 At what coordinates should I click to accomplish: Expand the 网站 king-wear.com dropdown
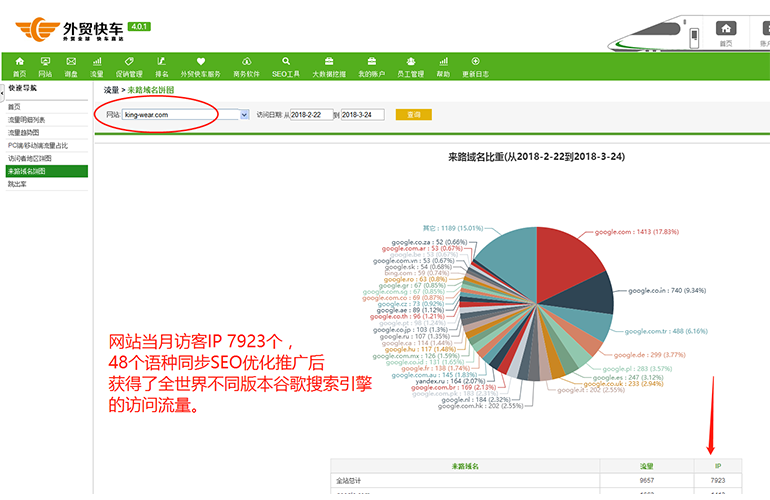pos(244,115)
